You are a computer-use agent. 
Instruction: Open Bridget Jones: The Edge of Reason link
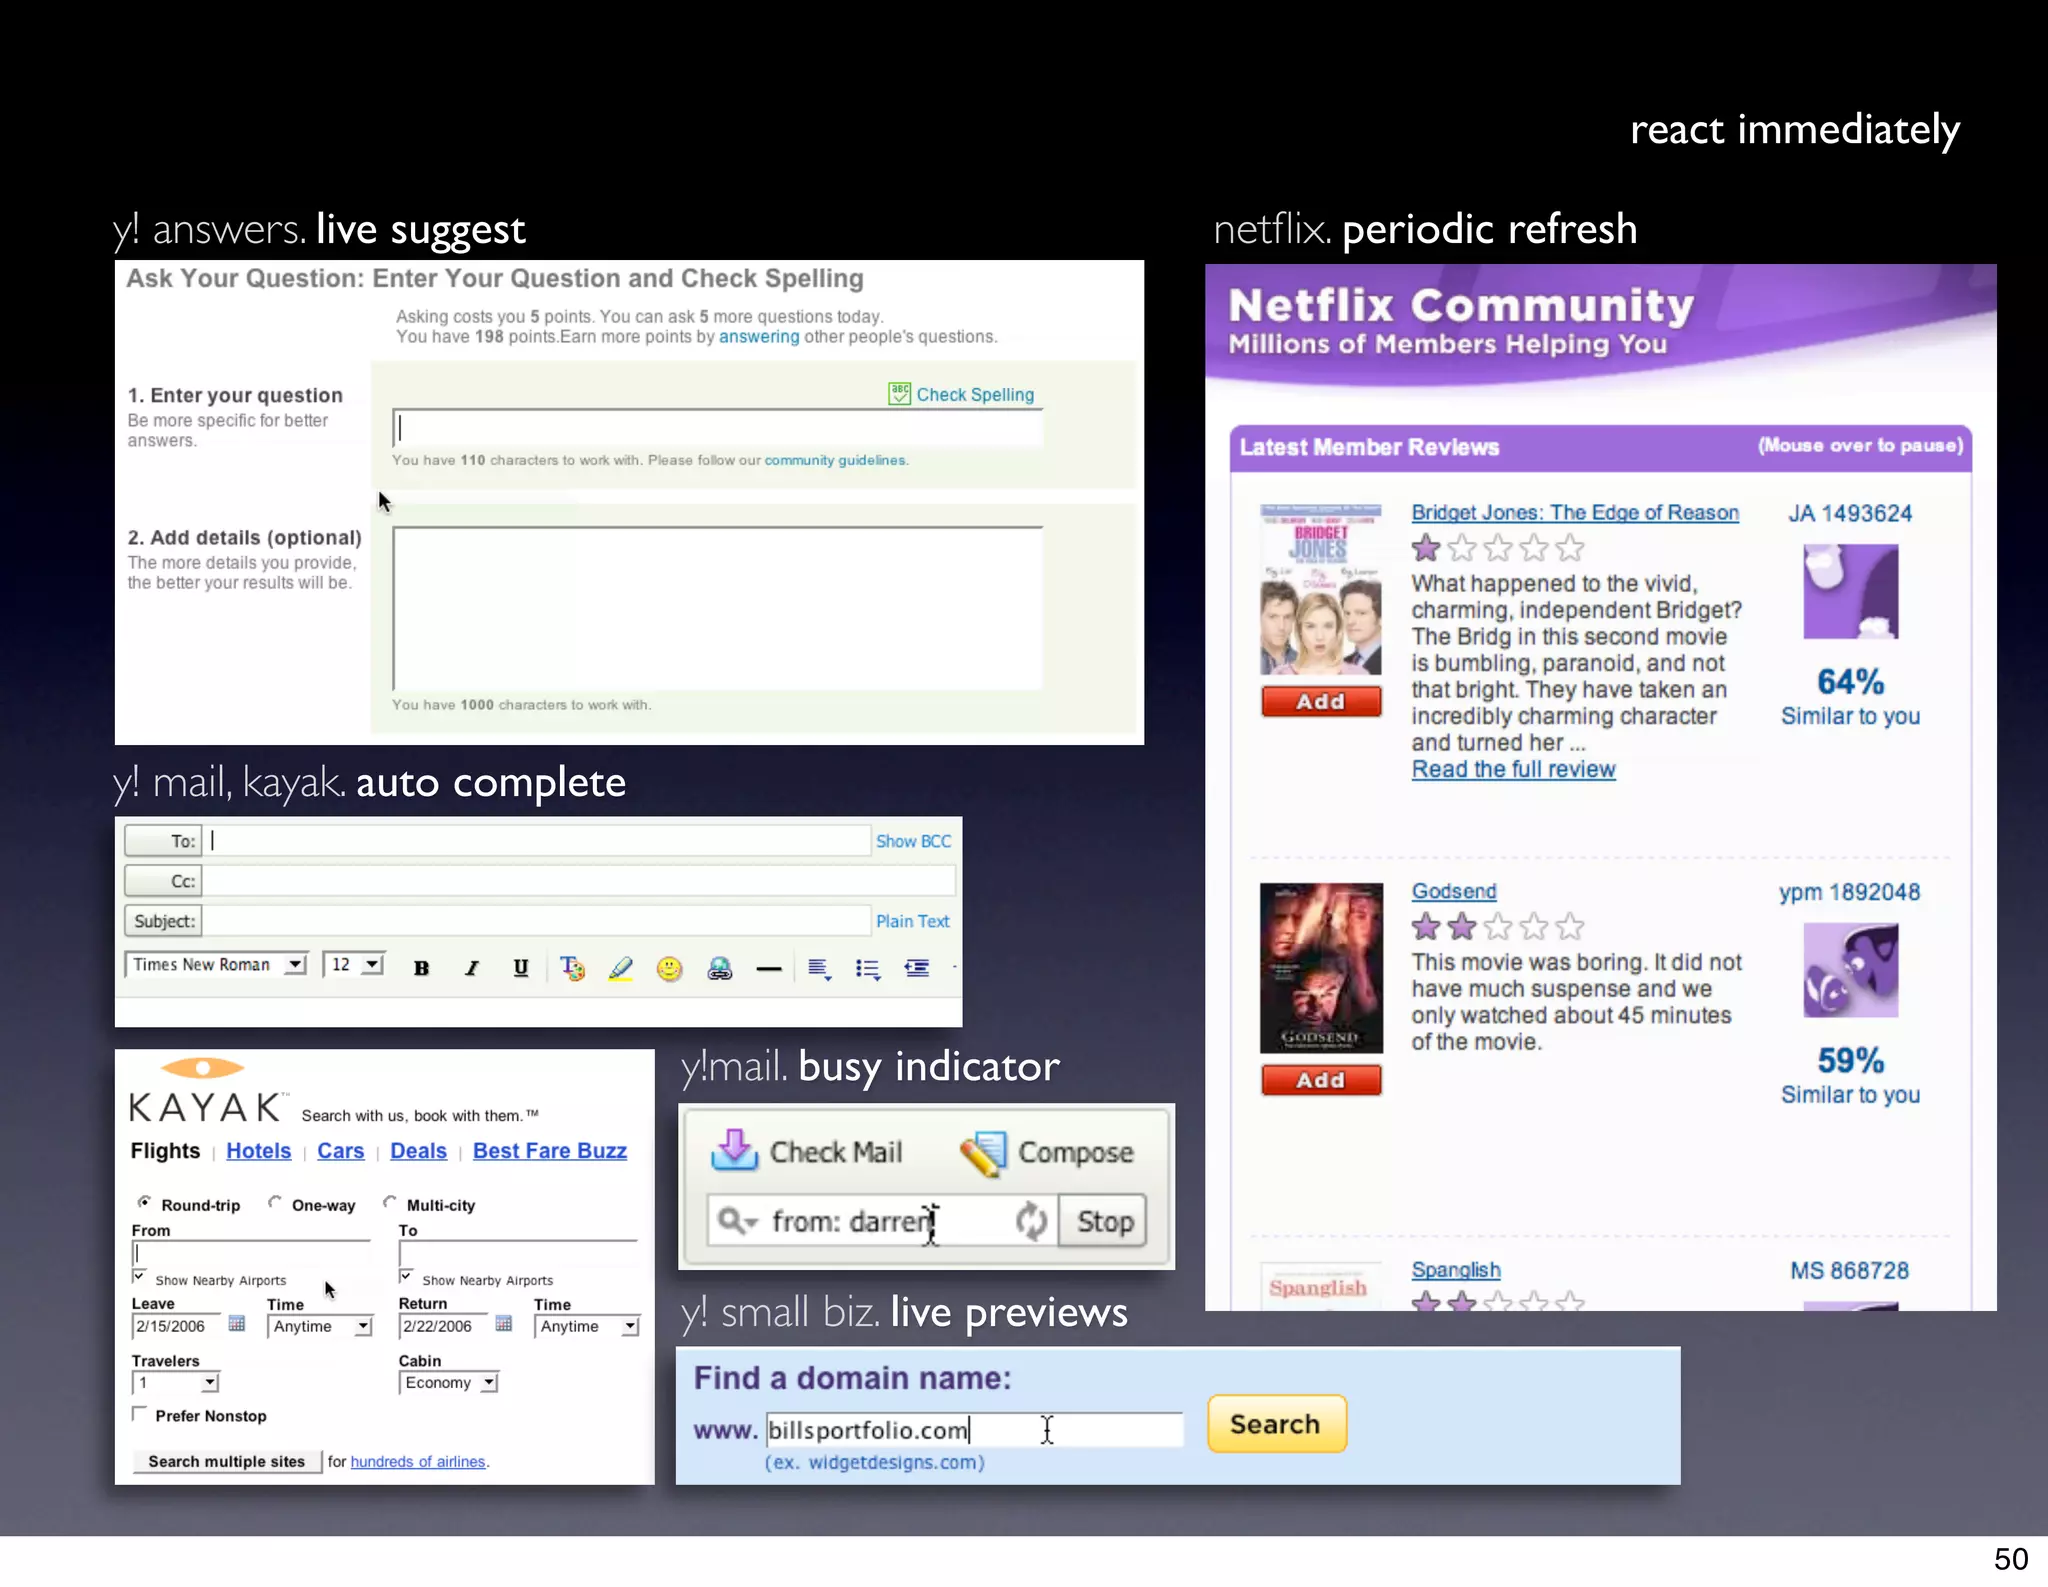click(x=1575, y=512)
